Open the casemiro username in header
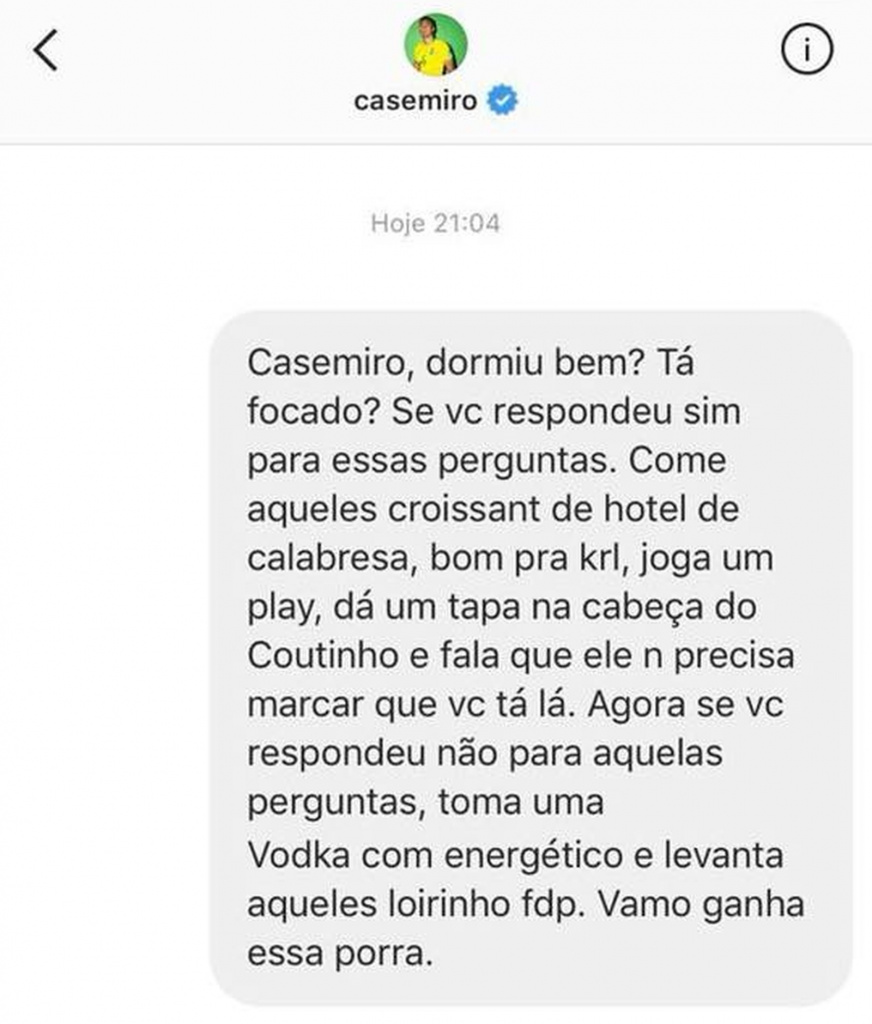This screenshot has width=872, height=1024. coord(415,101)
